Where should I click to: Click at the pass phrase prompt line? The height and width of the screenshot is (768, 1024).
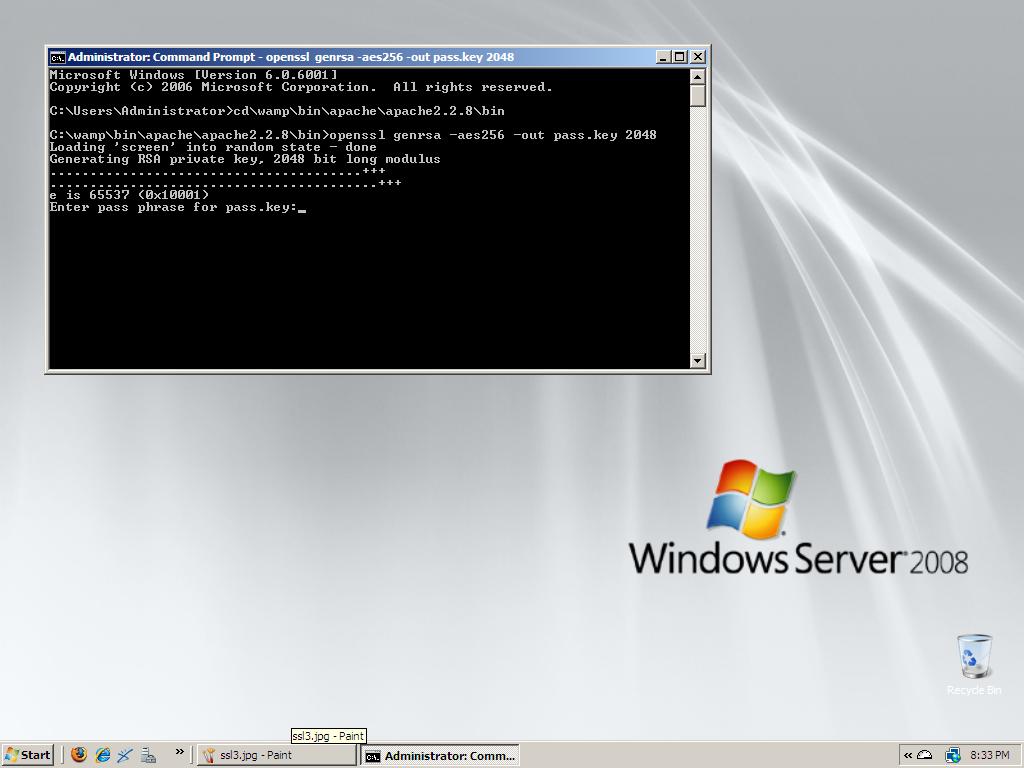[x=174, y=207]
